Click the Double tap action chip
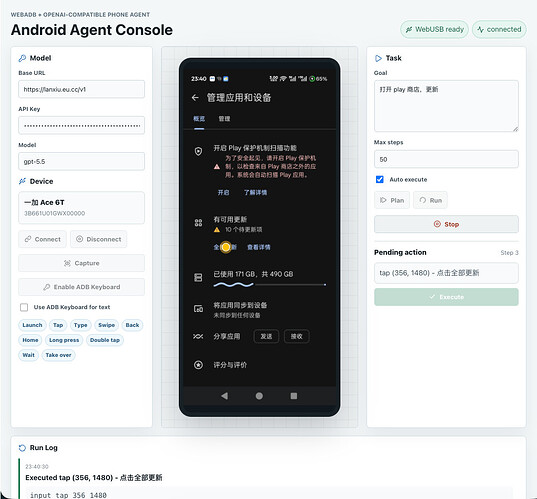The height and width of the screenshot is (499, 537). (x=105, y=340)
